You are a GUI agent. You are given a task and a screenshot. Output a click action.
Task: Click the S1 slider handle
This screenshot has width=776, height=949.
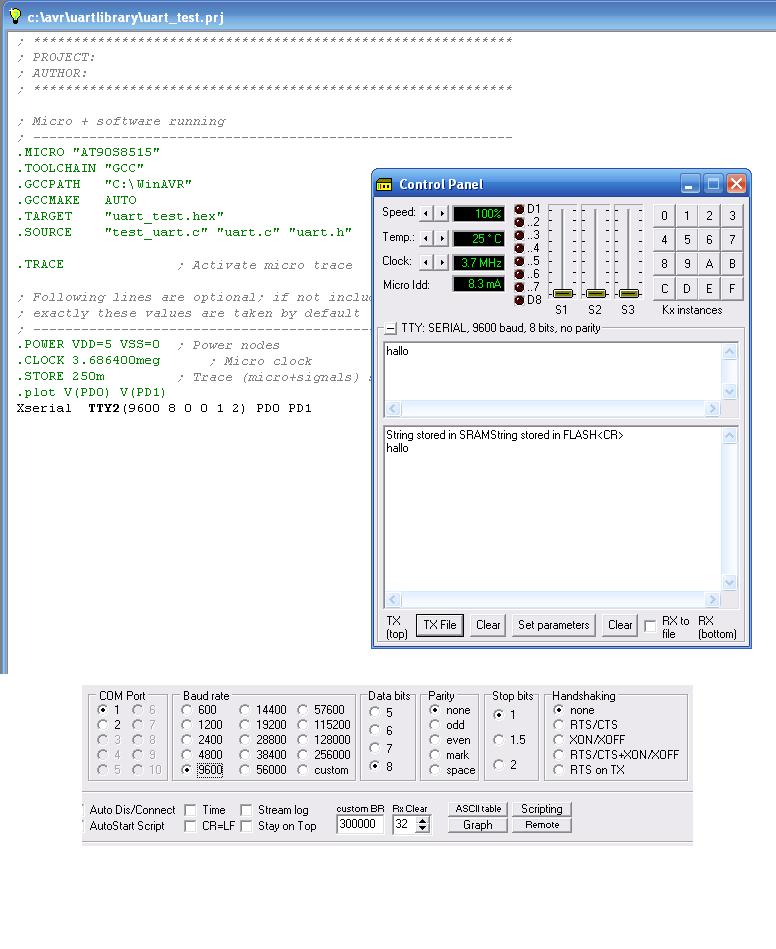click(x=563, y=294)
